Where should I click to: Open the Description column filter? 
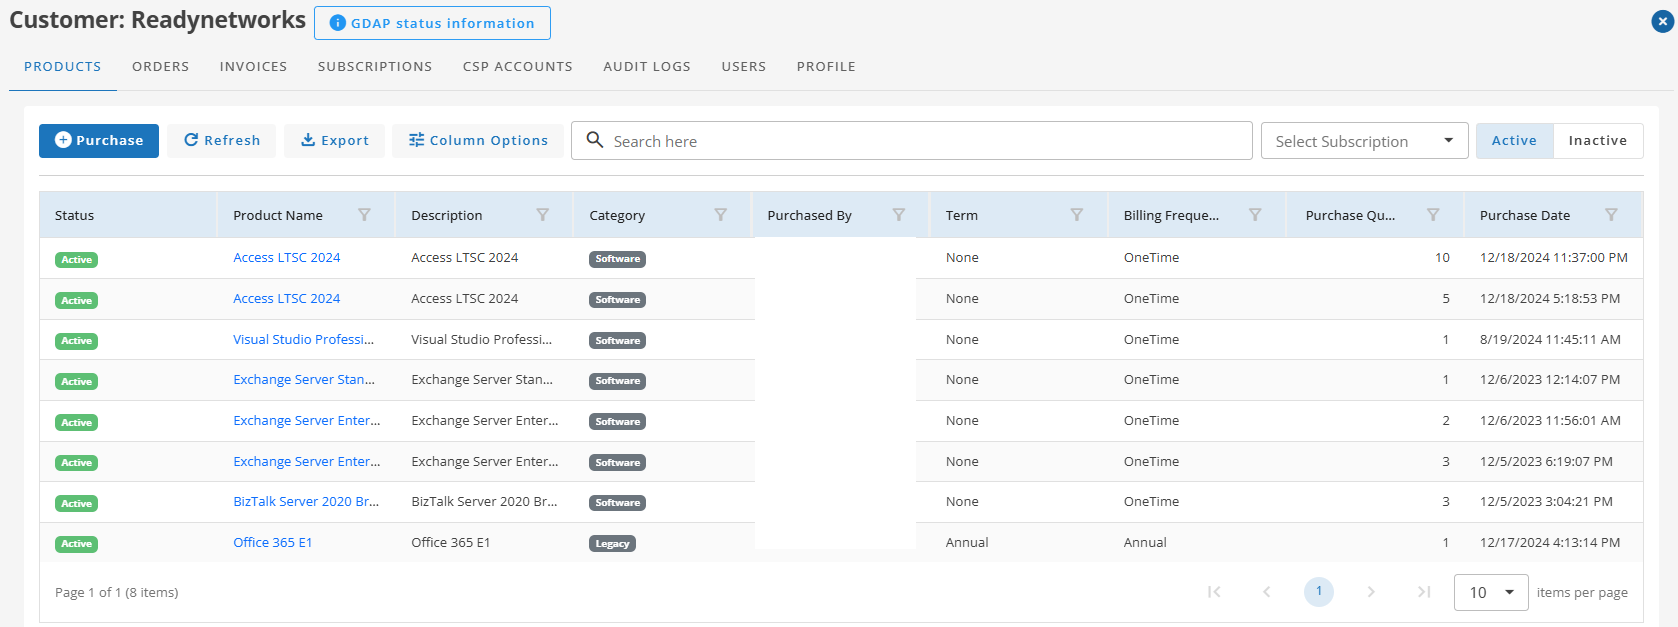click(542, 215)
